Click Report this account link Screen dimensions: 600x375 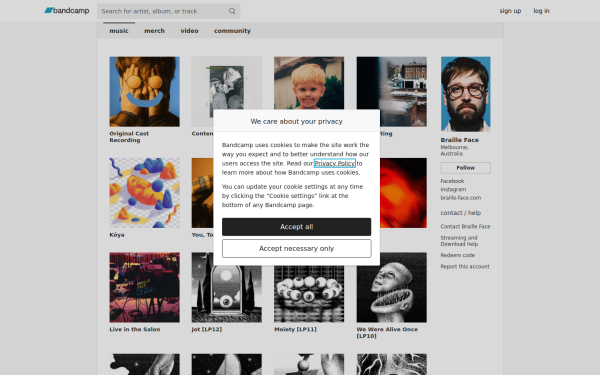click(x=465, y=267)
